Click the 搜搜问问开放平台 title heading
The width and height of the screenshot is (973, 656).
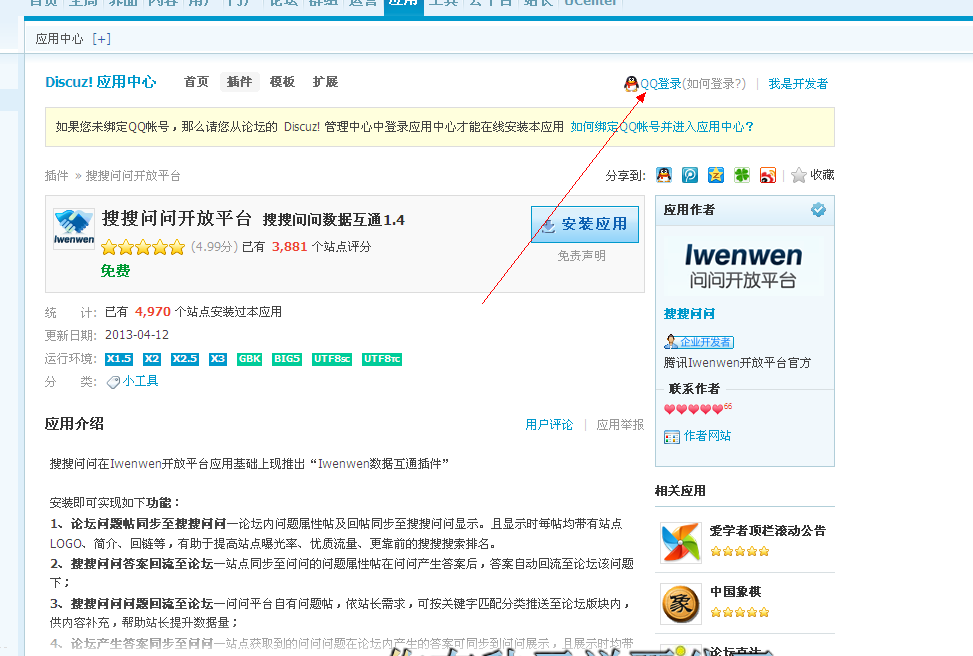pyautogui.click(x=176, y=218)
